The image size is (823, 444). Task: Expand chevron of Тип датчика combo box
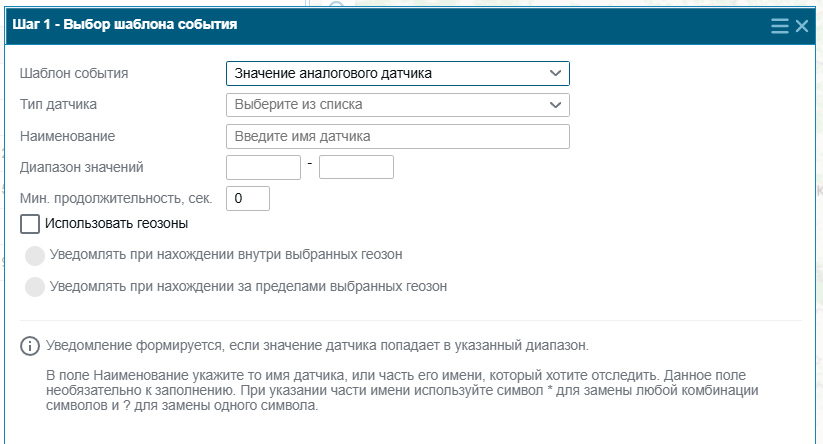point(555,105)
